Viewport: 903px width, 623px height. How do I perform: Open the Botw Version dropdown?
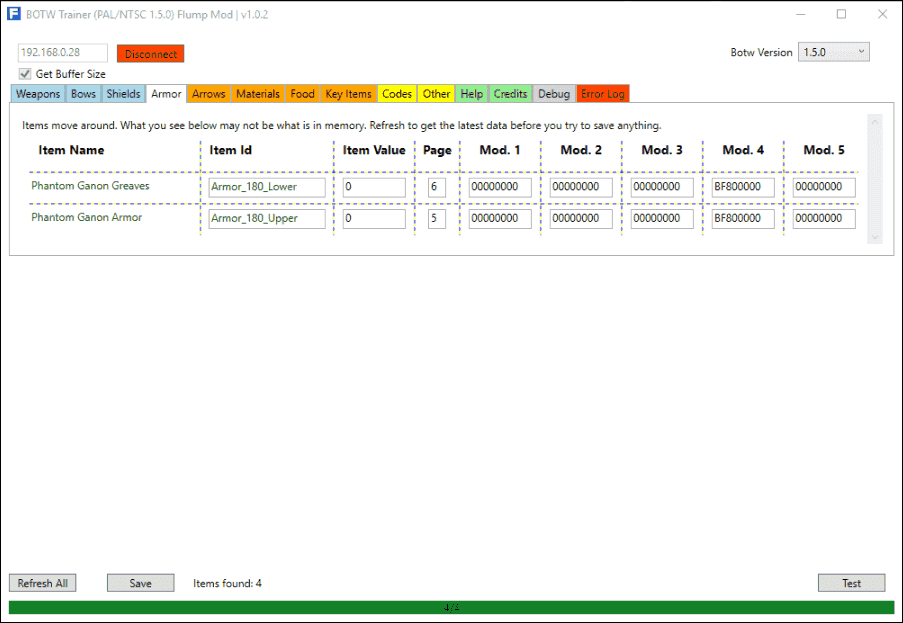[833, 52]
